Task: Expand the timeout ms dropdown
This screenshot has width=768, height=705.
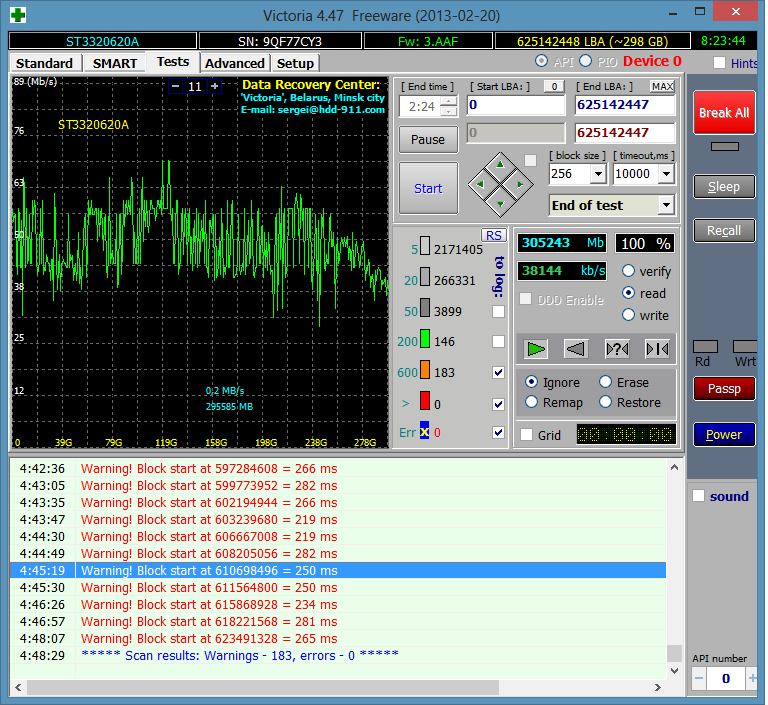Action: 666,174
